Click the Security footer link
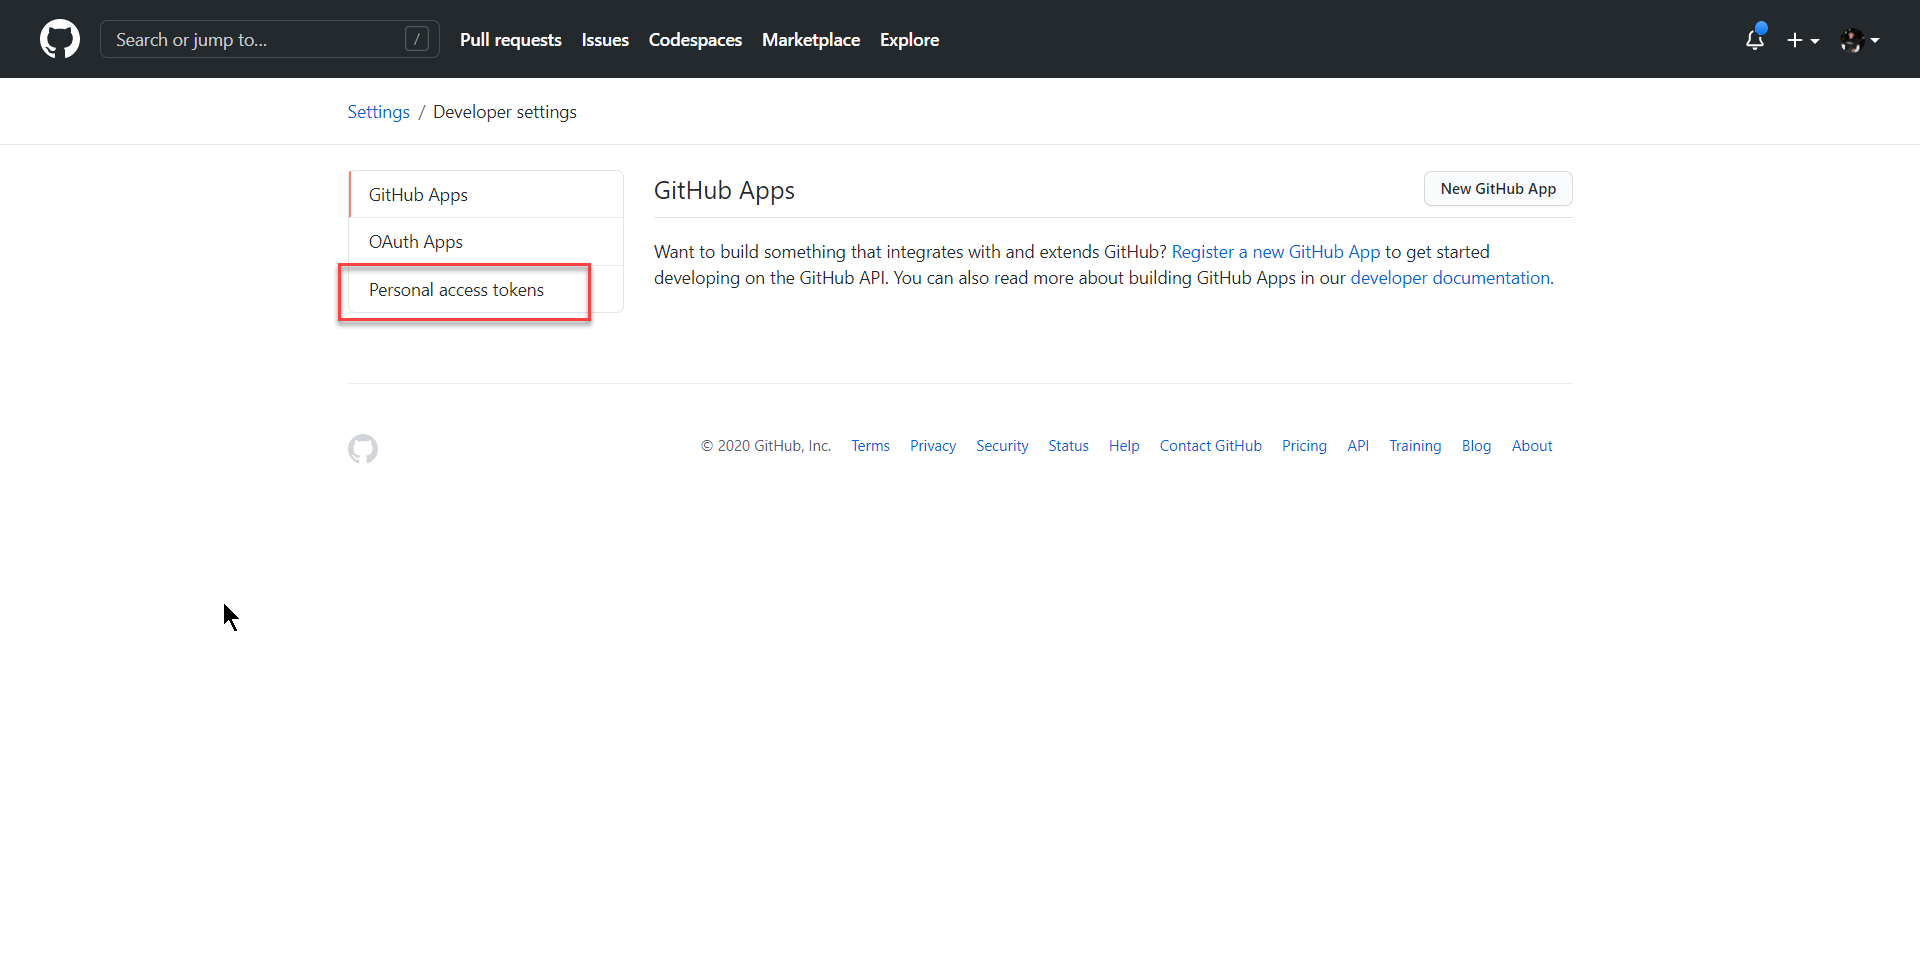The image size is (1920, 977). [1002, 446]
